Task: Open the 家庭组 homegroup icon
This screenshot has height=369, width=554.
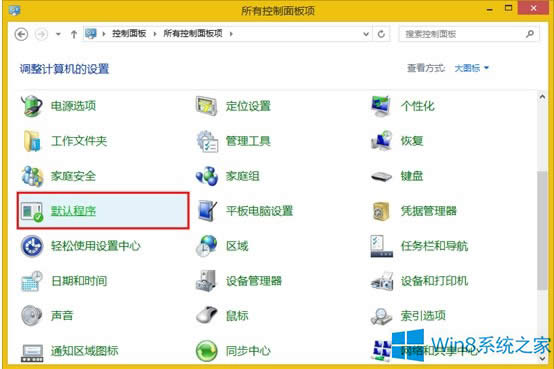Action: click(207, 176)
